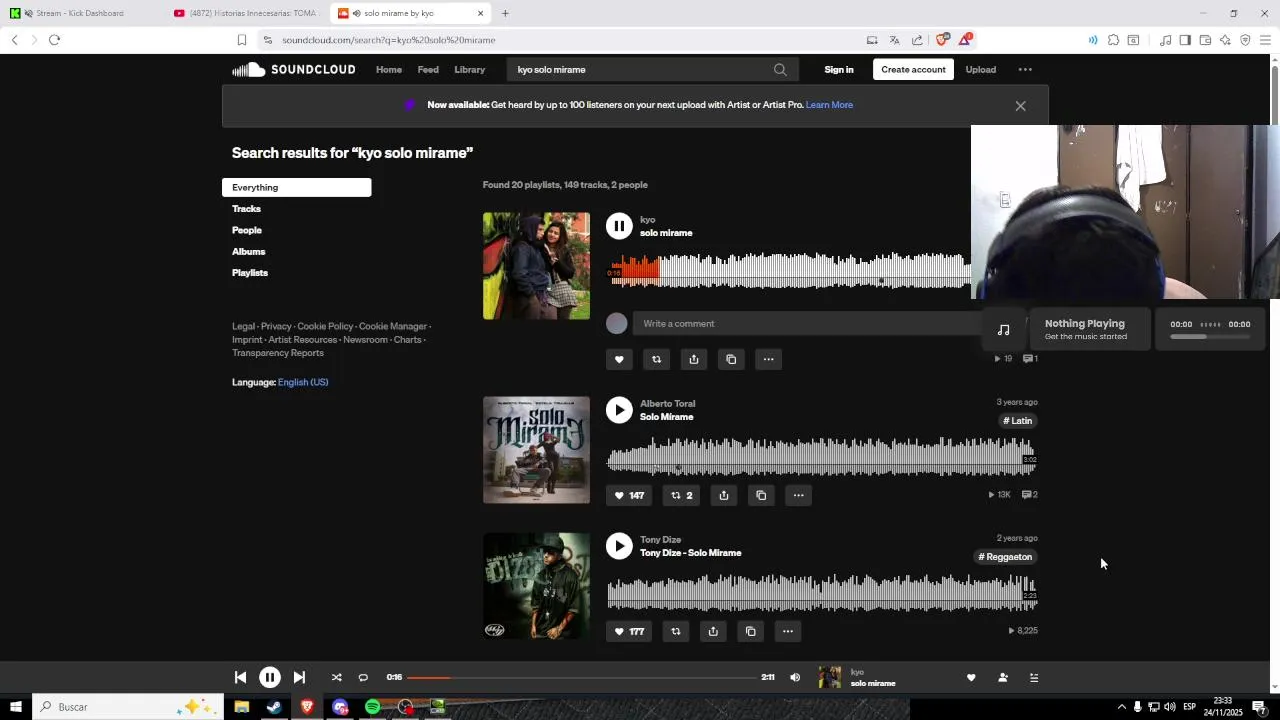The width and height of the screenshot is (1280, 720).
Task: Repost Alberto Toral track with 2 reposts
Action: coord(681,495)
